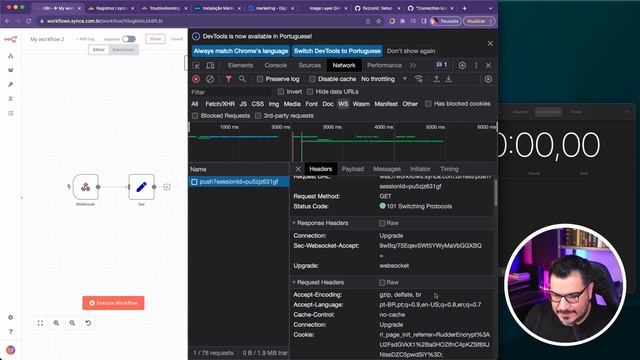Open the Messages tab of request

pyautogui.click(x=387, y=169)
